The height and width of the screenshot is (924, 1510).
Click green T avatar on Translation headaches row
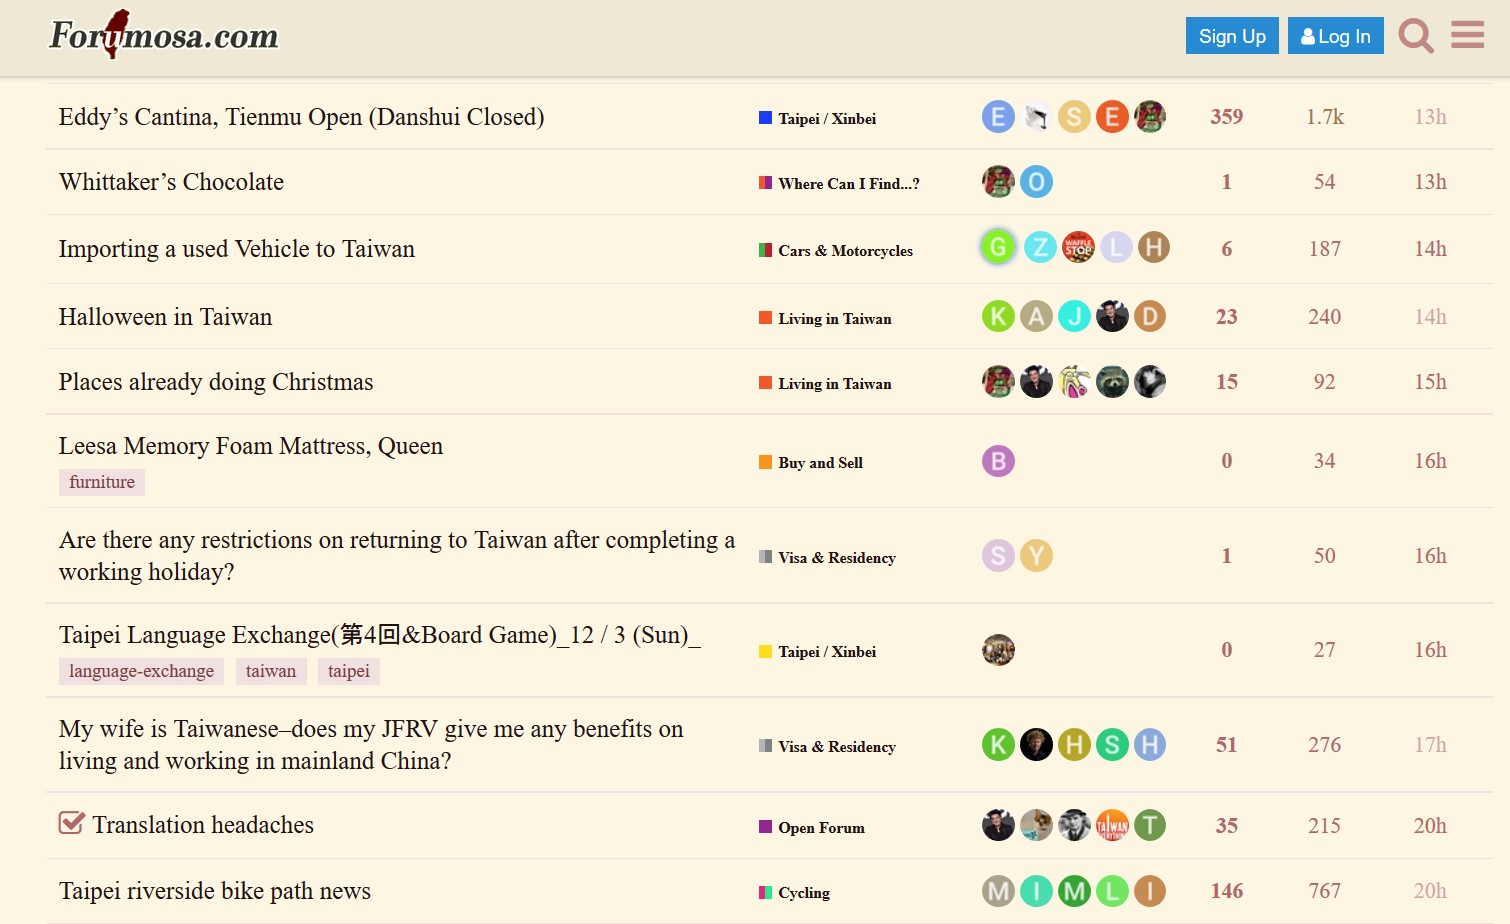click(1150, 825)
